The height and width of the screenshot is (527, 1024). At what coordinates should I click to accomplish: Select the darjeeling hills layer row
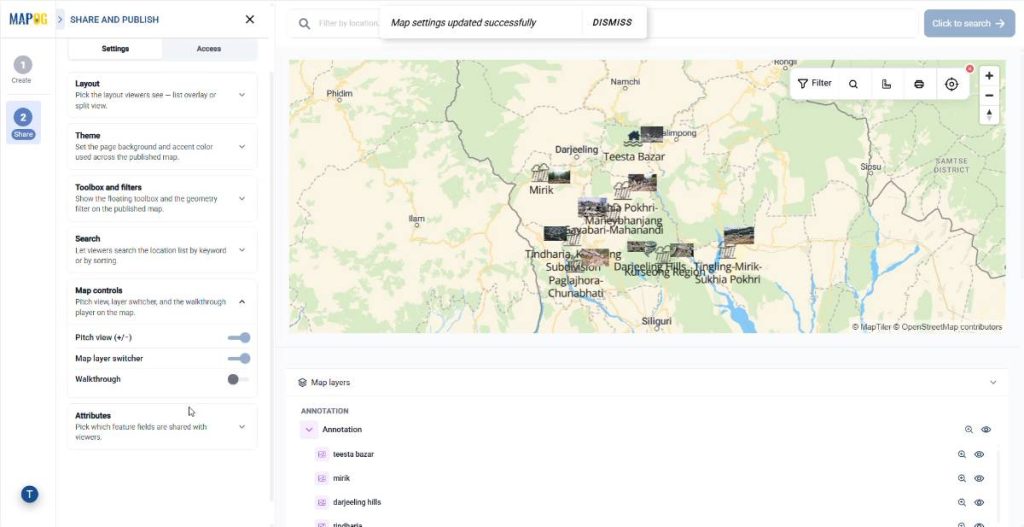[651, 503]
